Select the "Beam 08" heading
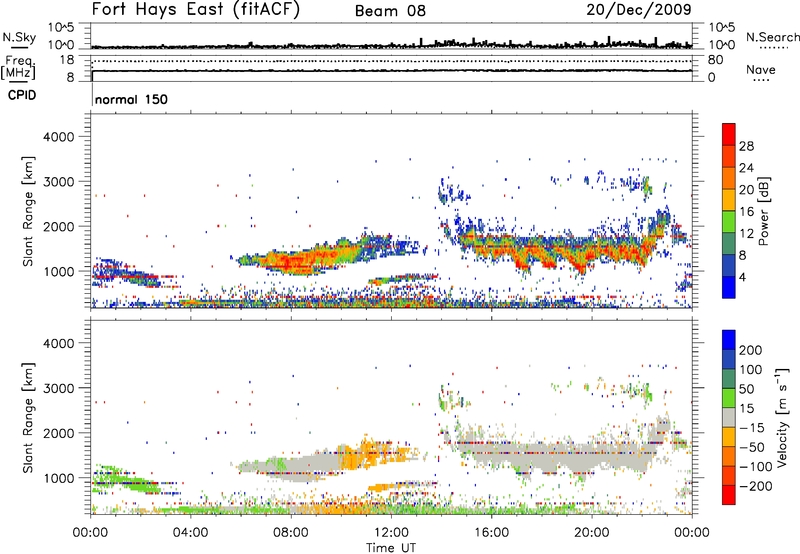 pos(390,11)
